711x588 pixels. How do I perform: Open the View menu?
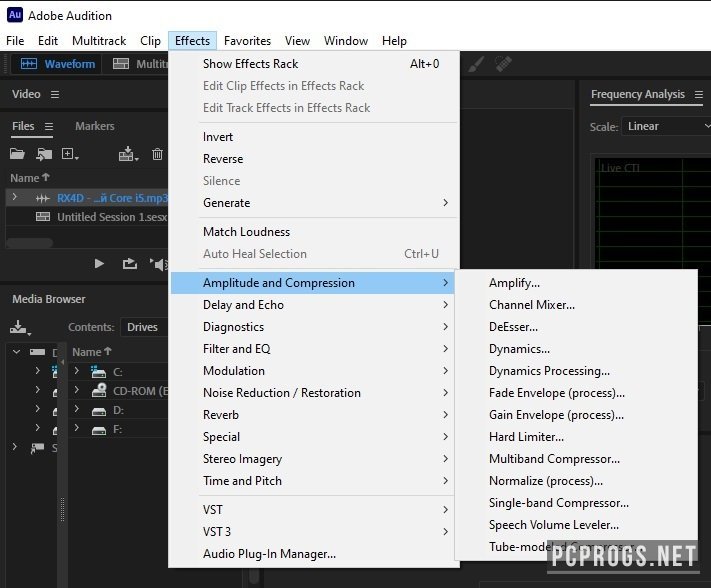point(297,41)
